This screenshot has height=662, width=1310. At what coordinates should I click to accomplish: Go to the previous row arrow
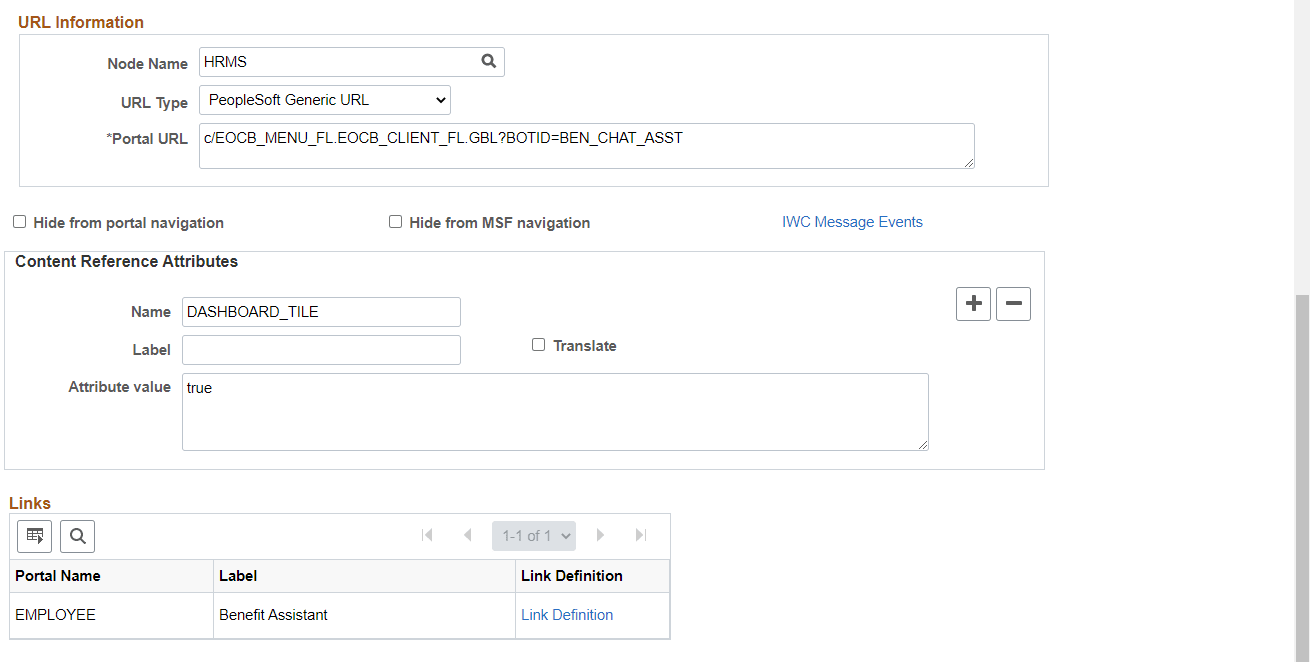click(x=467, y=535)
